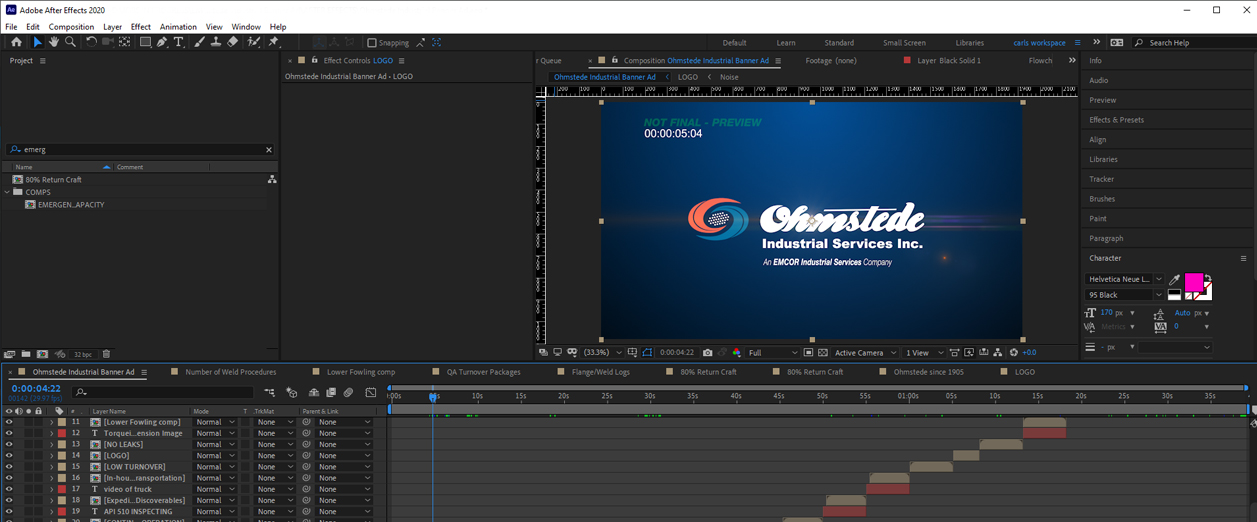1257x522 pixels.
Task: Open the Tracker panel
Action: click(1101, 179)
